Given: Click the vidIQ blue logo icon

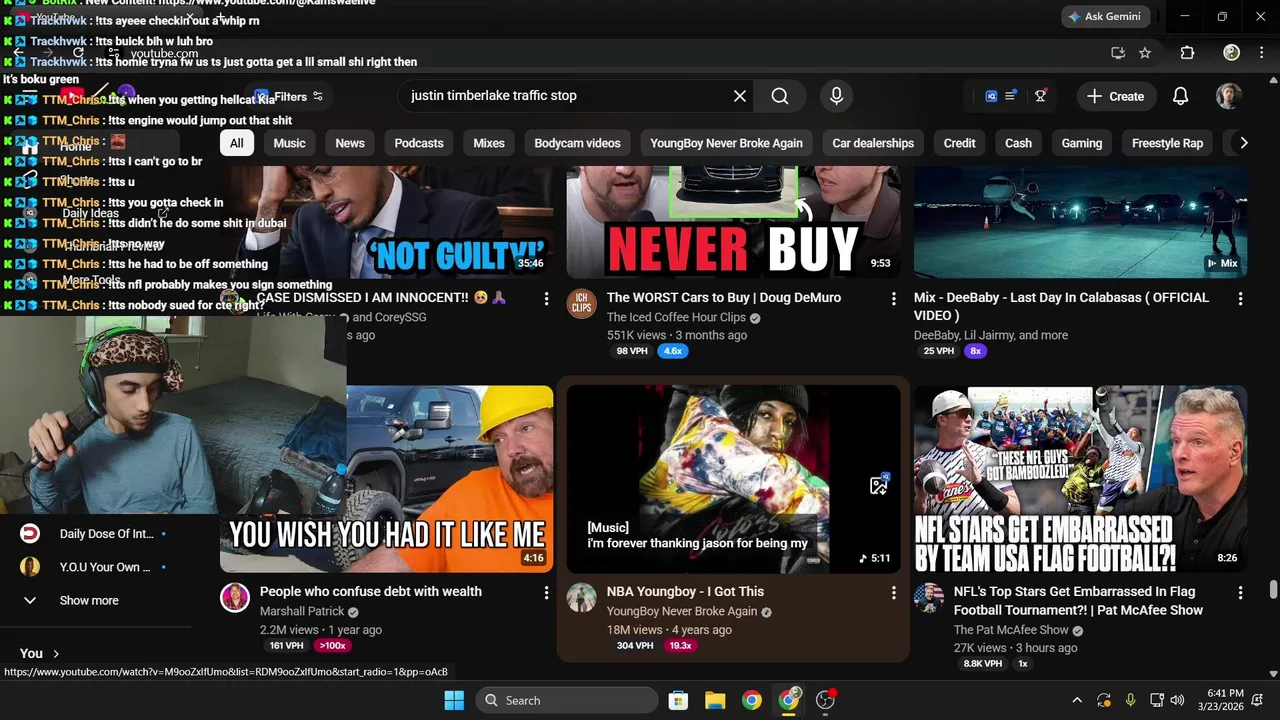Looking at the screenshot, I should click(x=991, y=96).
